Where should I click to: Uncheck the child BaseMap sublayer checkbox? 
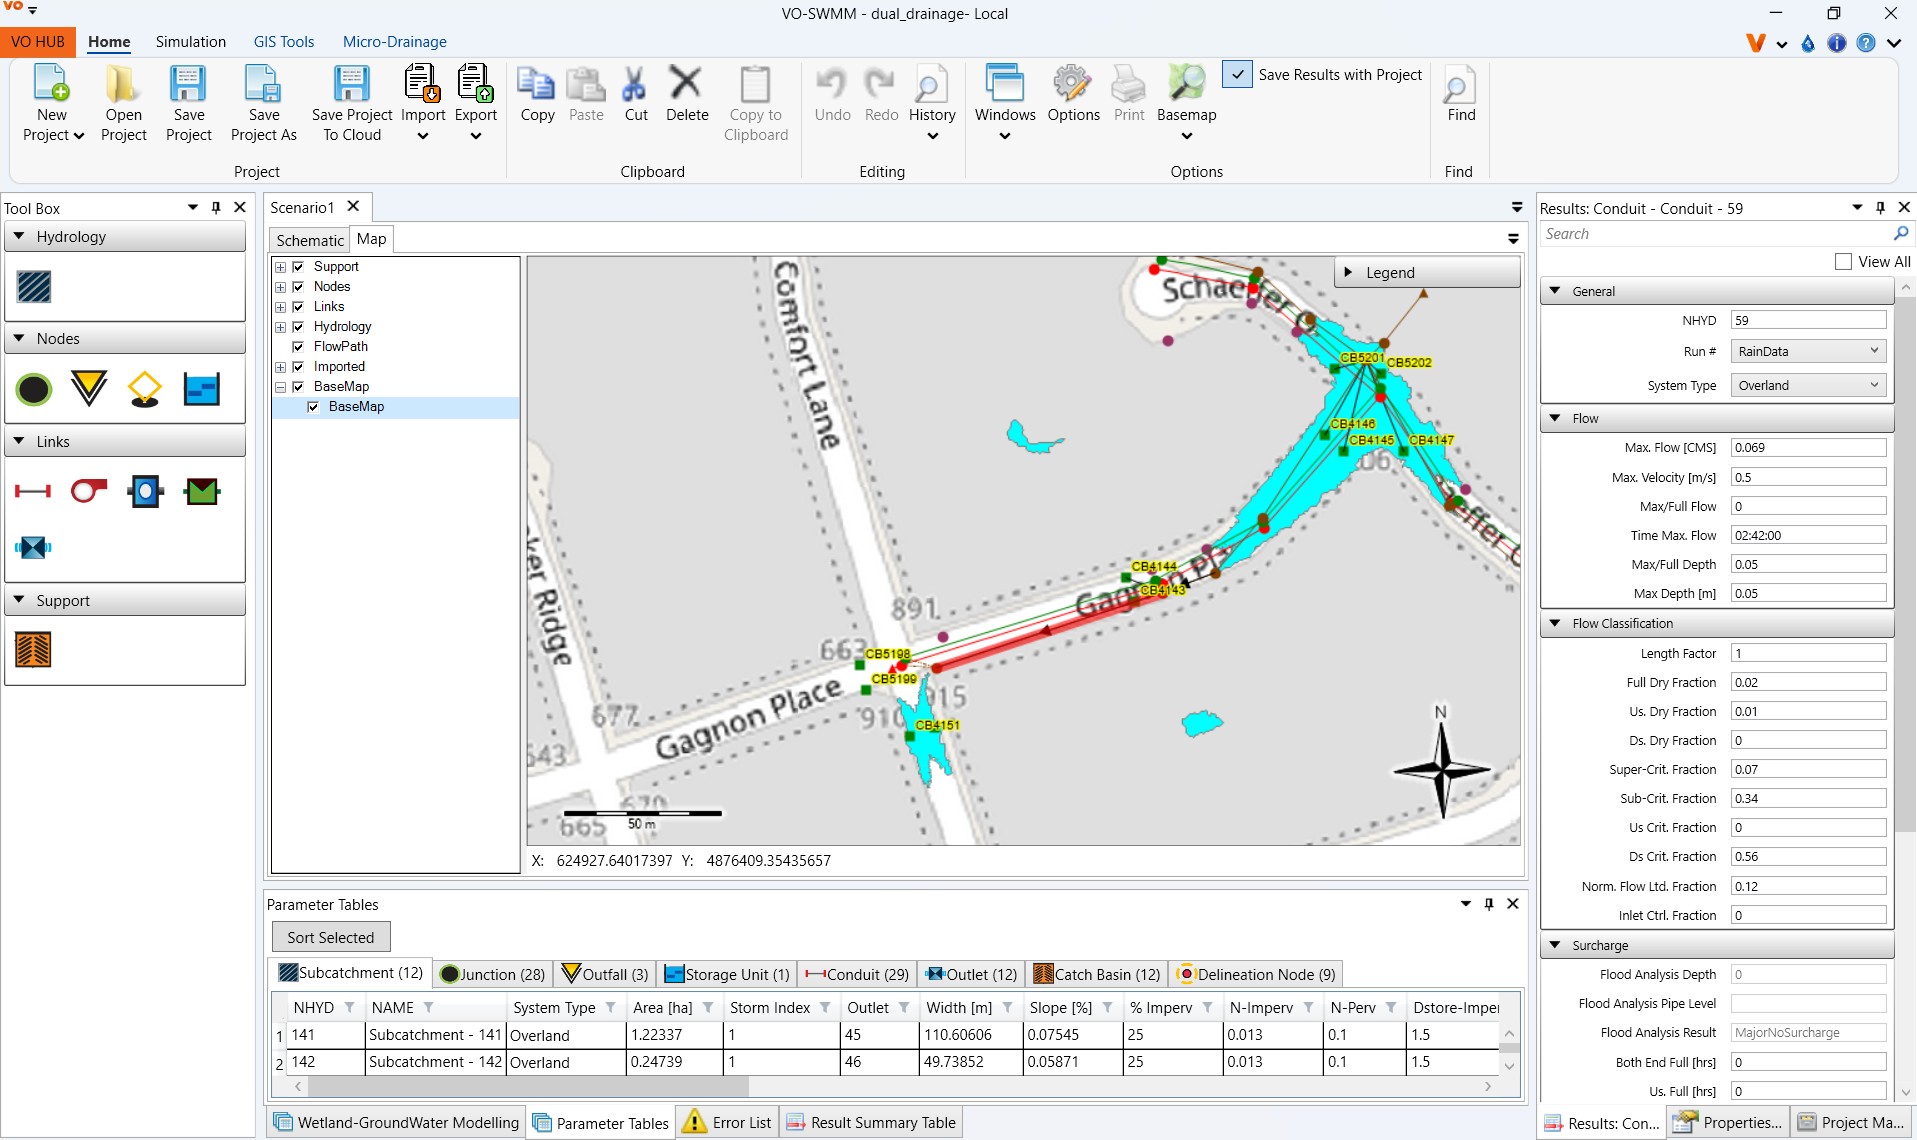(x=313, y=407)
